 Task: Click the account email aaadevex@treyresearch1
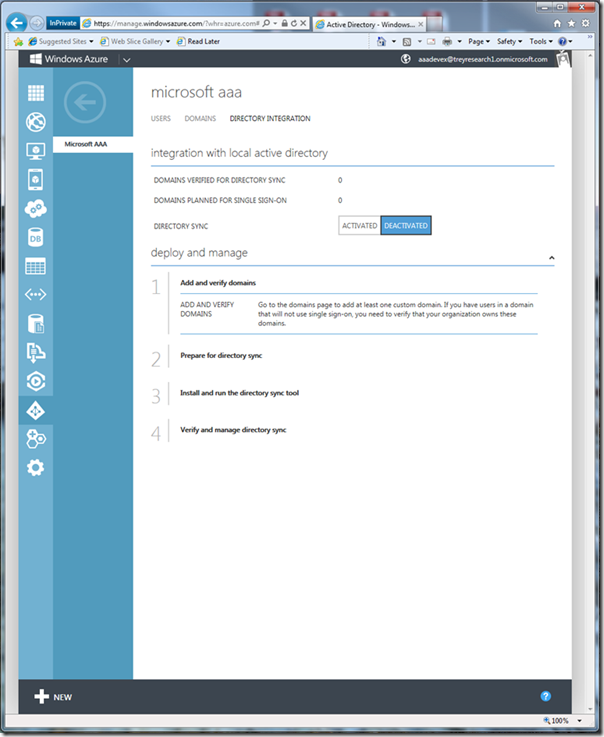click(x=483, y=59)
